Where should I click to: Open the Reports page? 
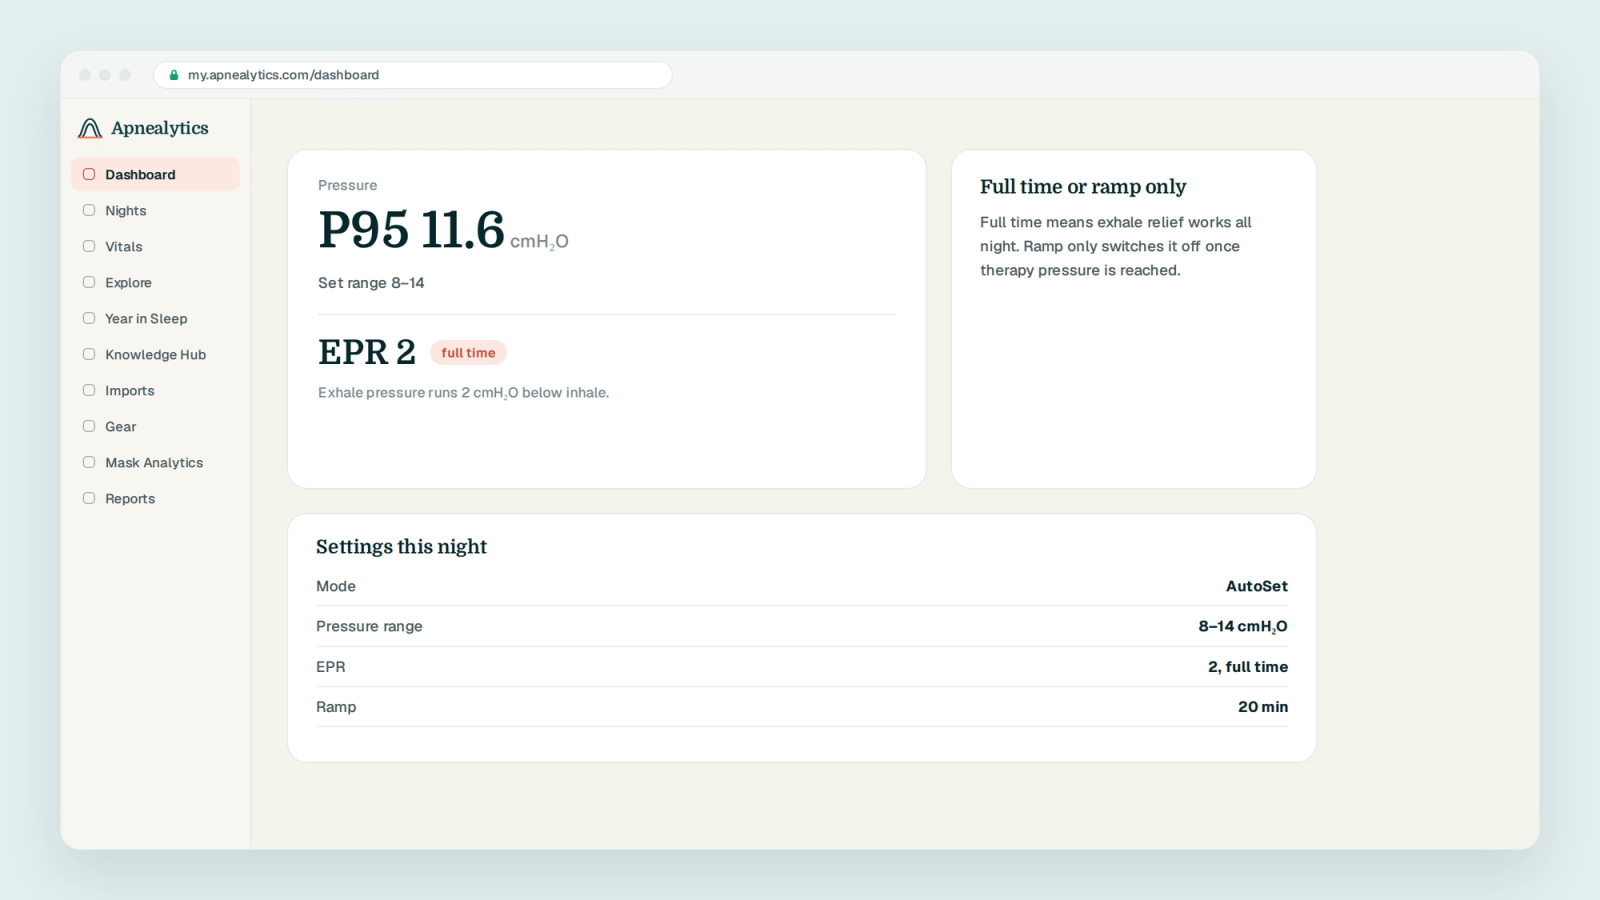[x=155, y=498]
